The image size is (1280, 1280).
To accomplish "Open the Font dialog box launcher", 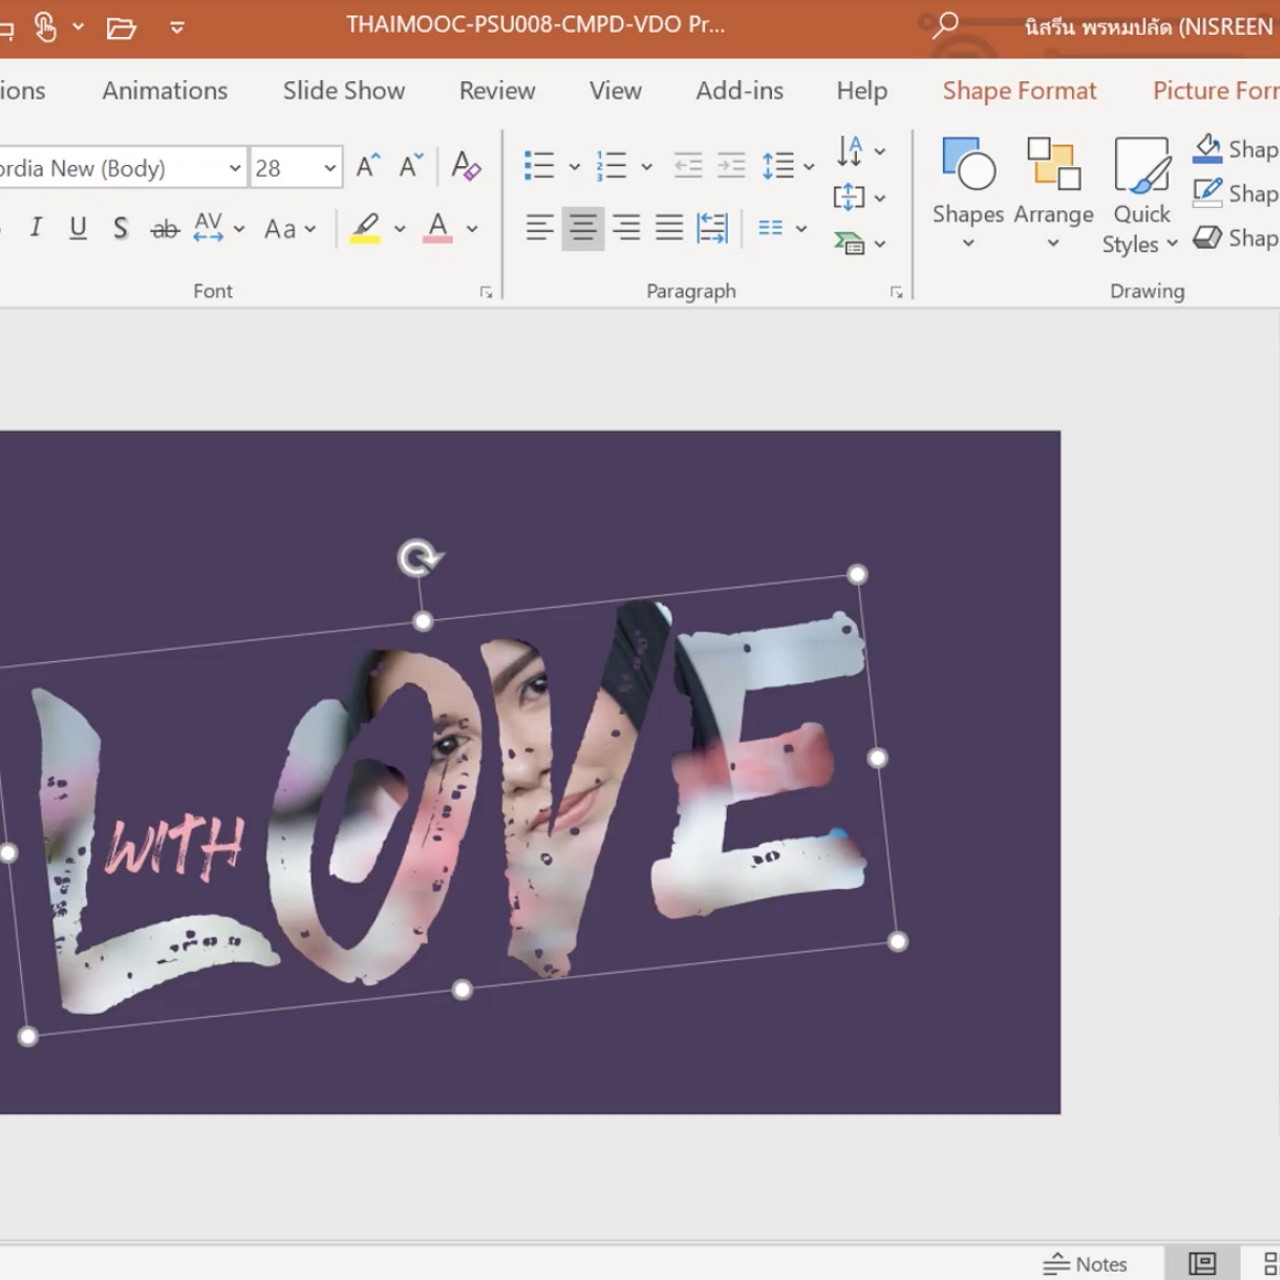I will coord(486,292).
